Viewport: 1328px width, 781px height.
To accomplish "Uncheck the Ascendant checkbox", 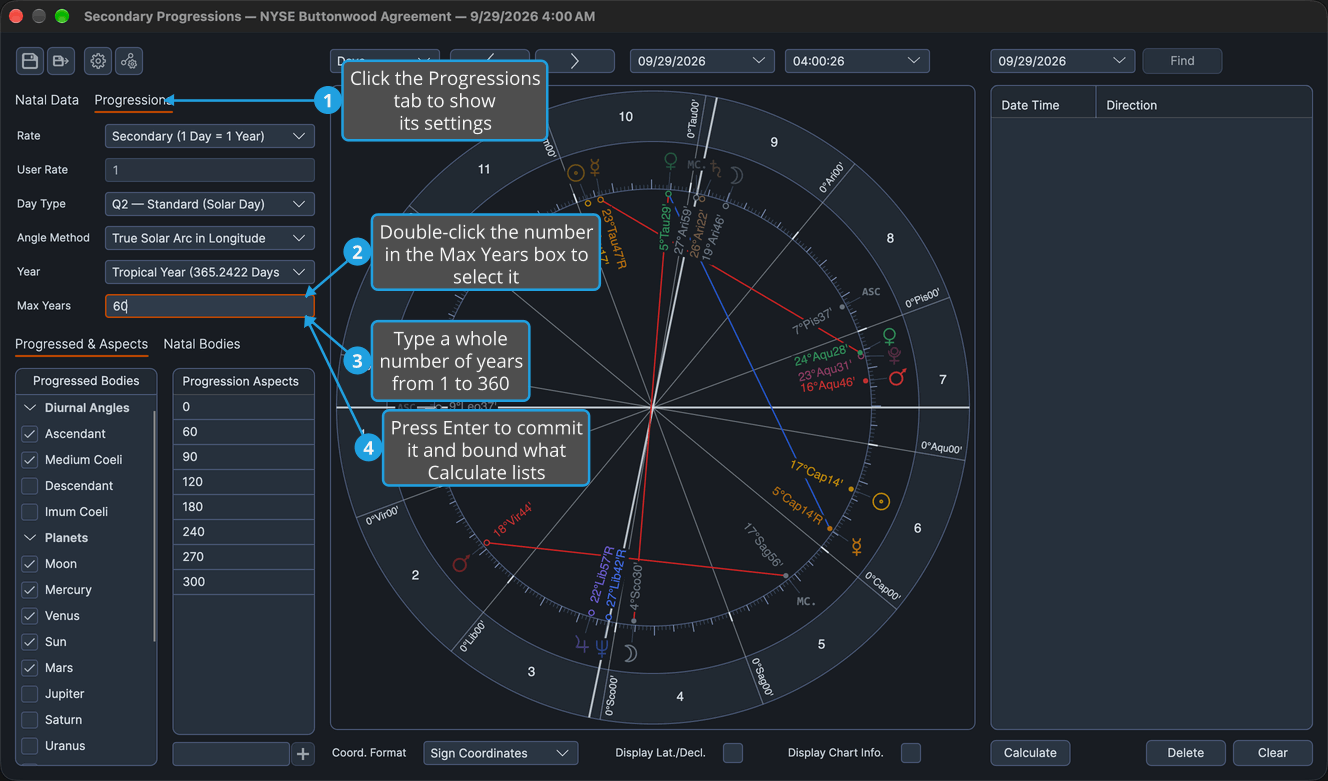I will coord(30,434).
